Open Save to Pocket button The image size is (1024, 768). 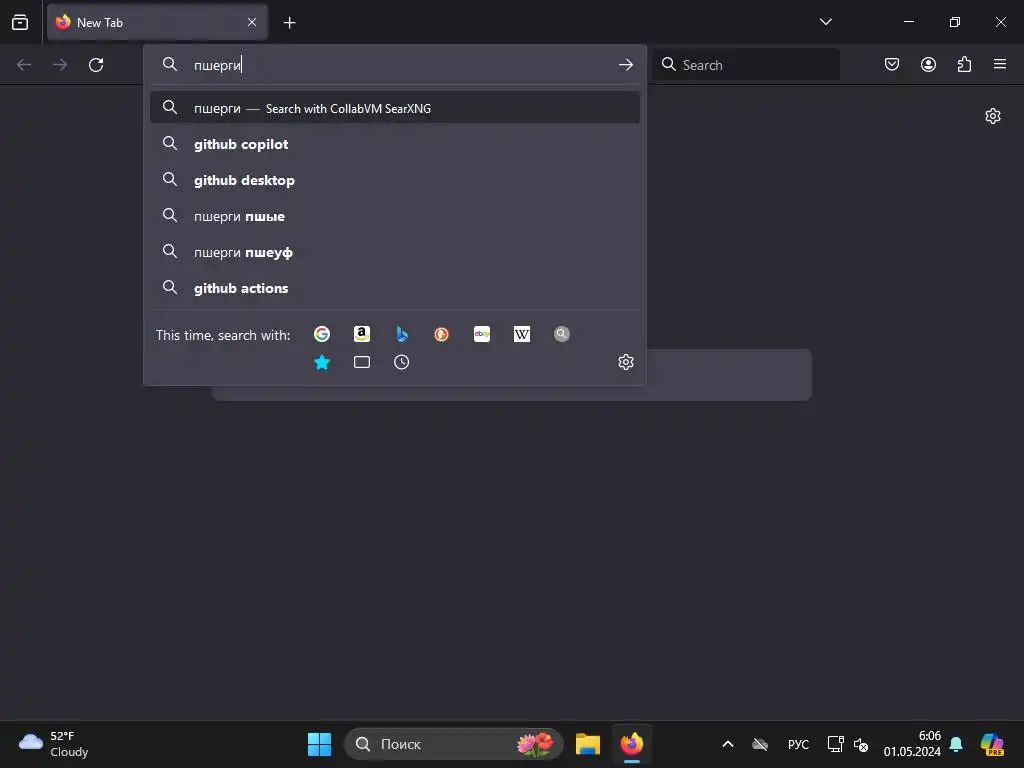tap(892, 65)
